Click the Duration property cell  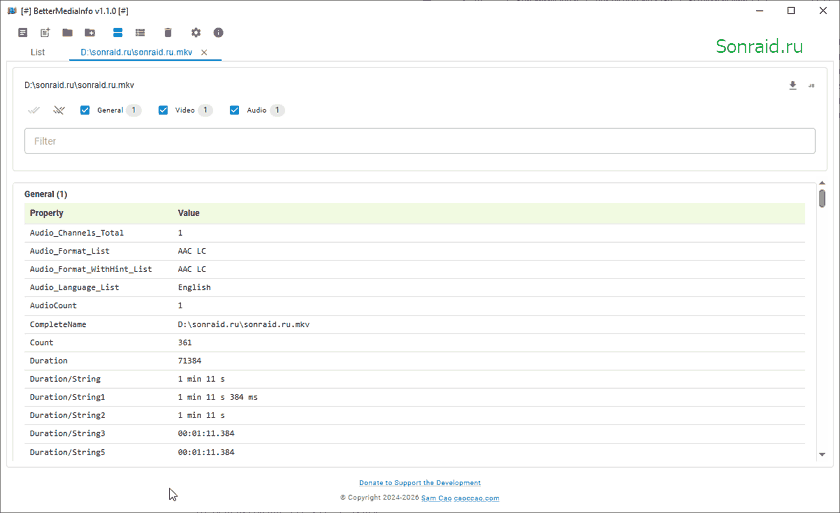(49, 361)
